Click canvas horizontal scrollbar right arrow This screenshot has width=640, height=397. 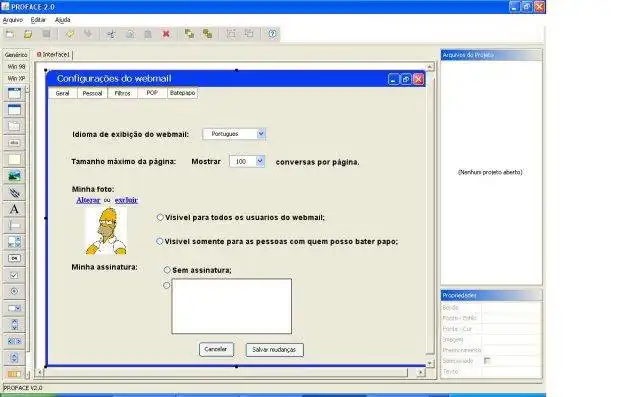420,372
